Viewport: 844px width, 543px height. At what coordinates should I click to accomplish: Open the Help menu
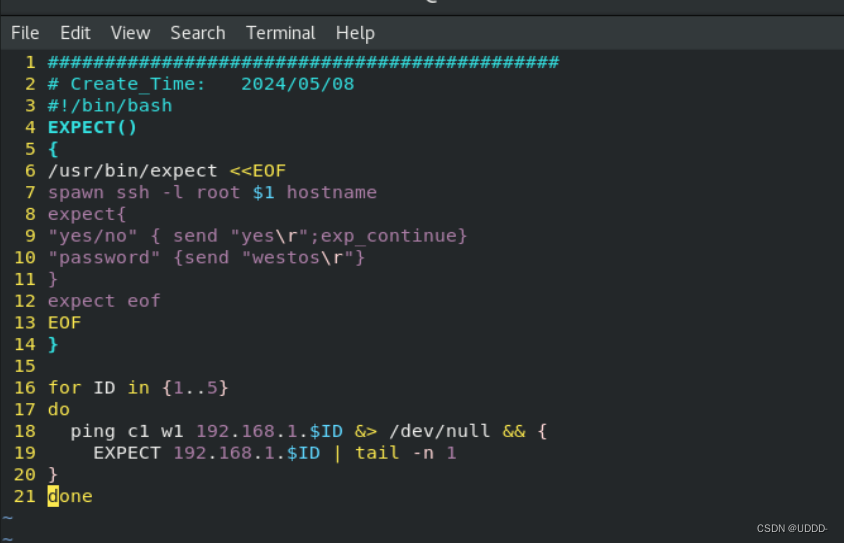[355, 33]
